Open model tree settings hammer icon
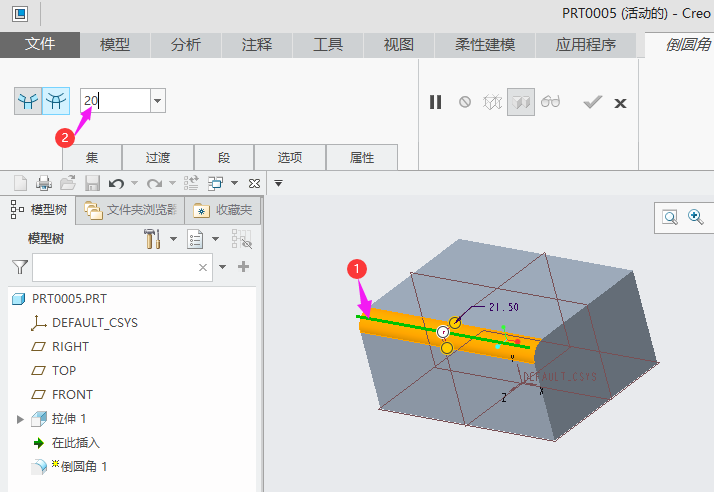The width and height of the screenshot is (714, 492). coord(152,239)
